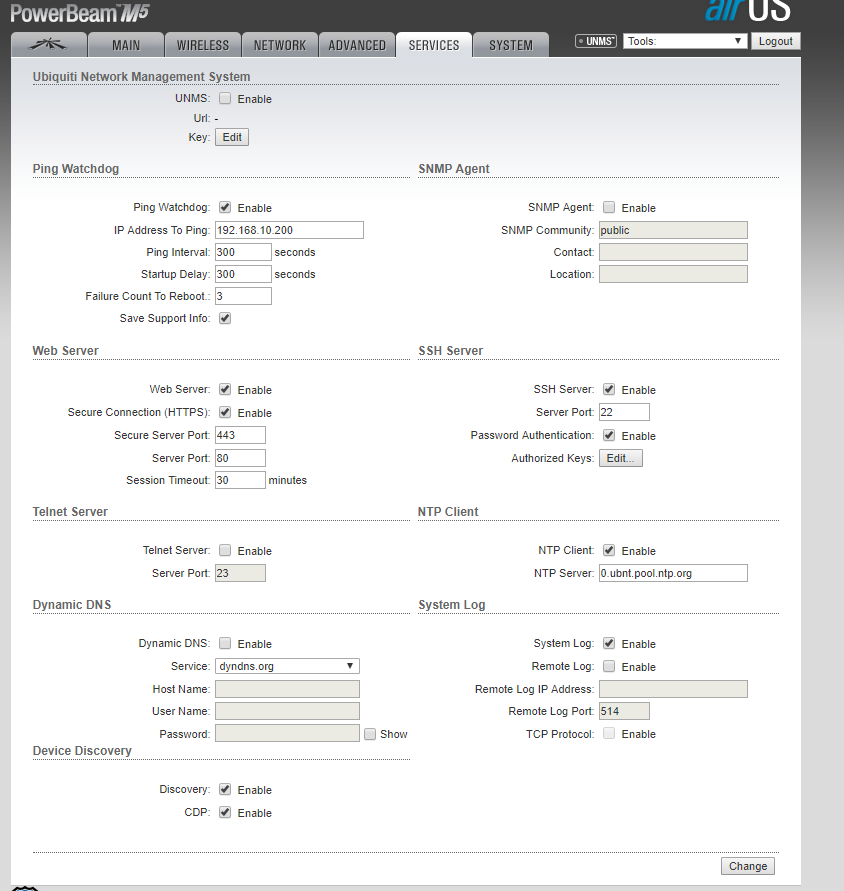Open the SYSTEM tab
The image size is (844, 891).
coord(511,45)
